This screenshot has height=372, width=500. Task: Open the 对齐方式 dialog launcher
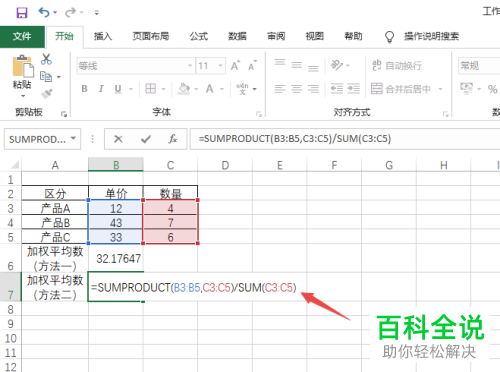tap(445, 114)
